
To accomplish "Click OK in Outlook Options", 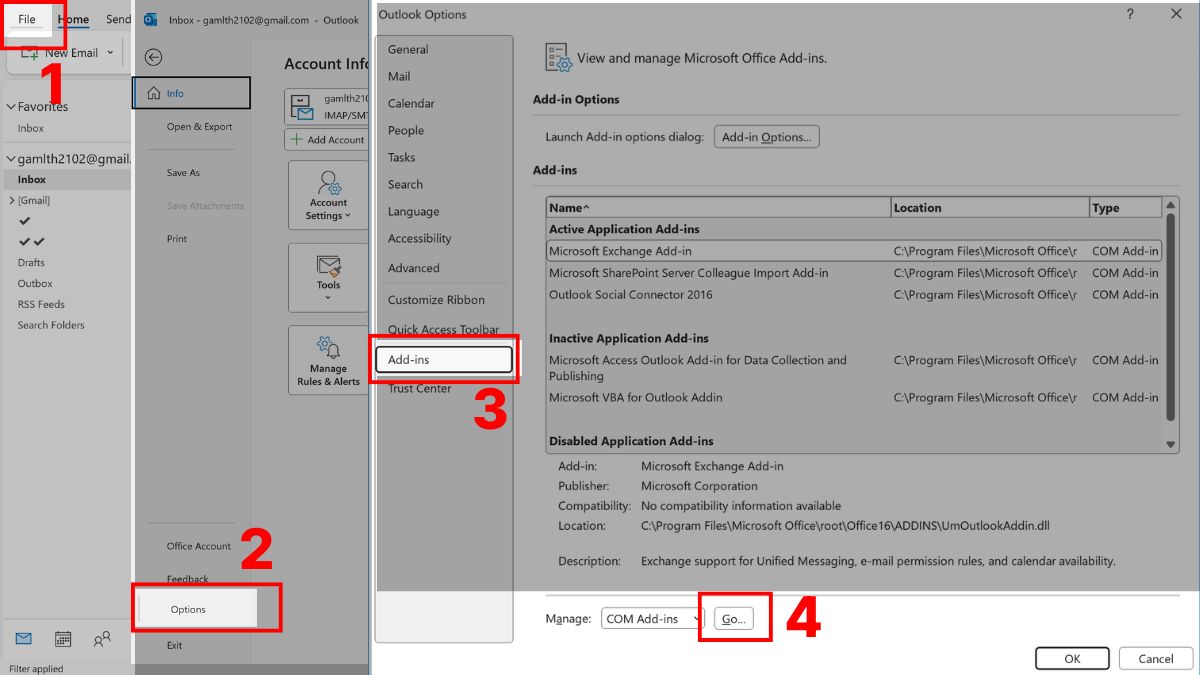I will pyautogui.click(x=1072, y=658).
